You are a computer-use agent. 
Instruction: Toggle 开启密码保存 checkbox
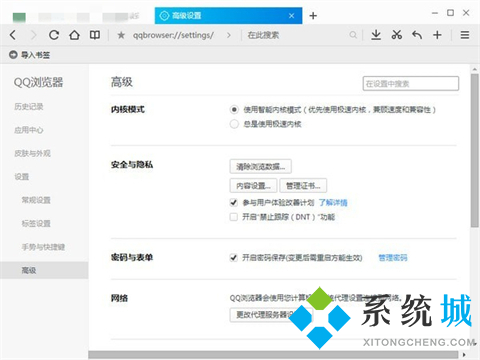click(234, 257)
